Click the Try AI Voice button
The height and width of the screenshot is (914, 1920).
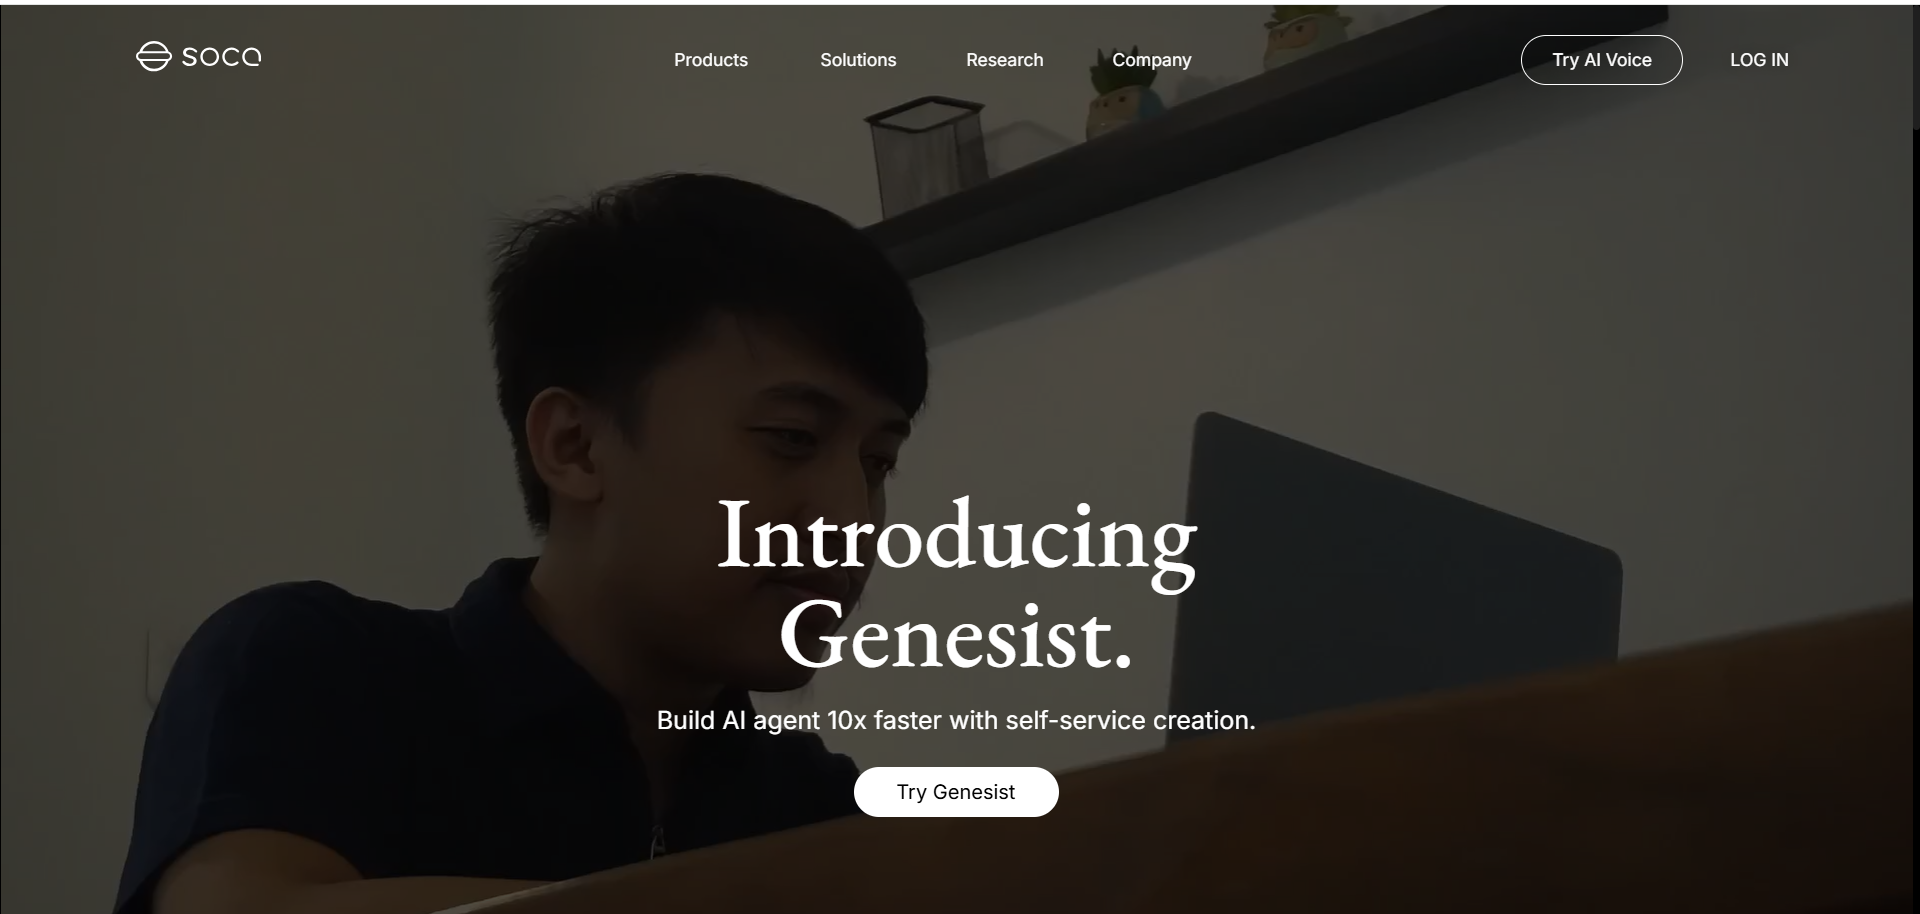(x=1601, y=60)
